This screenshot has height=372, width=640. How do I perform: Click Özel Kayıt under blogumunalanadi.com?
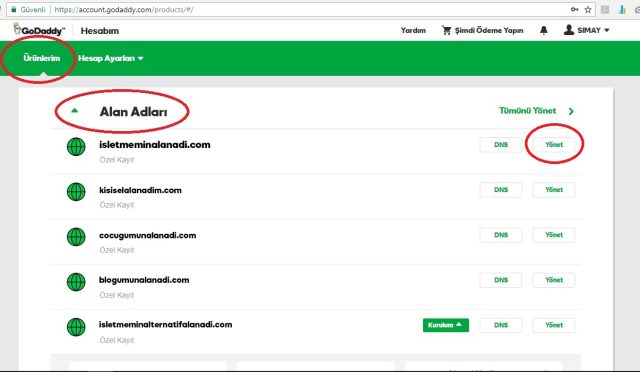[x=117, y=295]
